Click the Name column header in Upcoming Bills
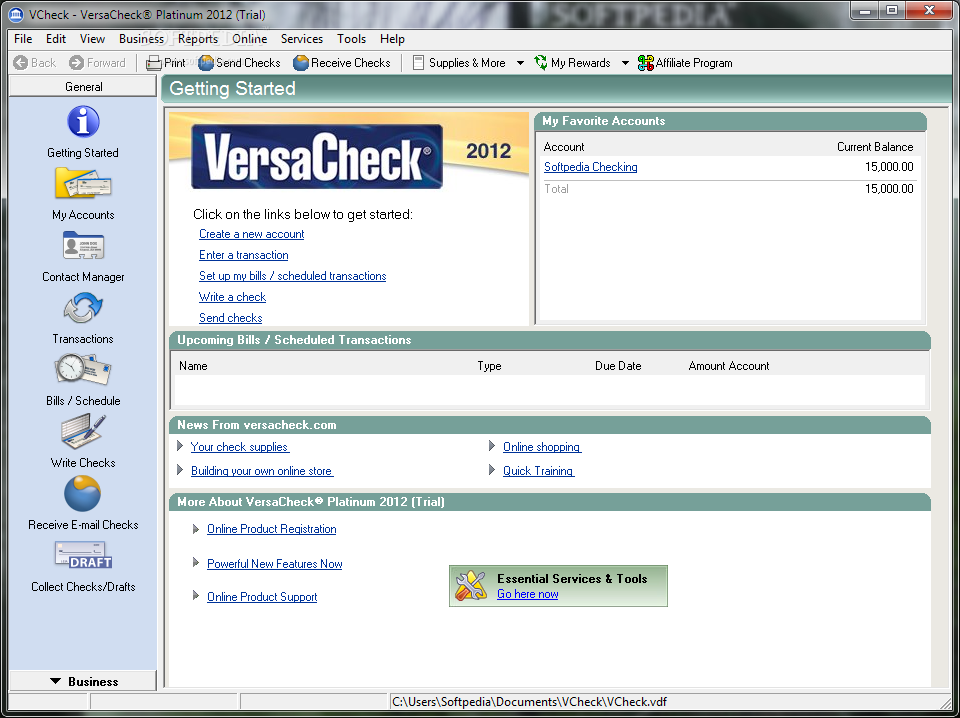The width and height of the screenshot is (960, 718). click(193, 365)
